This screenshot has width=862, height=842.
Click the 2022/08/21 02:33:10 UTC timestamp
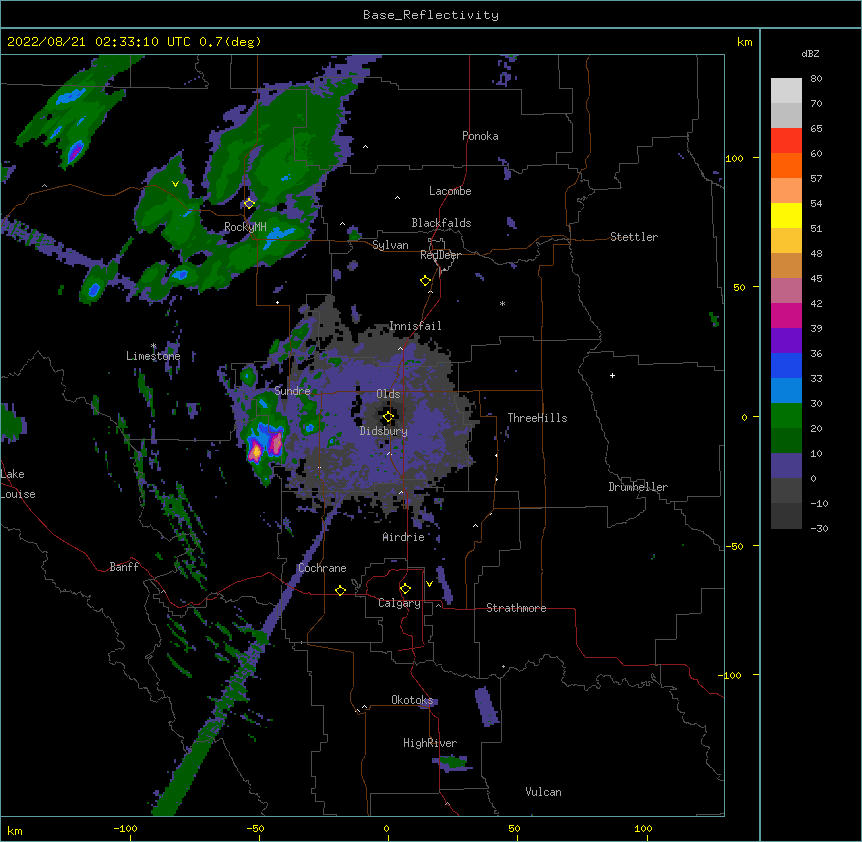click(99, 42)
